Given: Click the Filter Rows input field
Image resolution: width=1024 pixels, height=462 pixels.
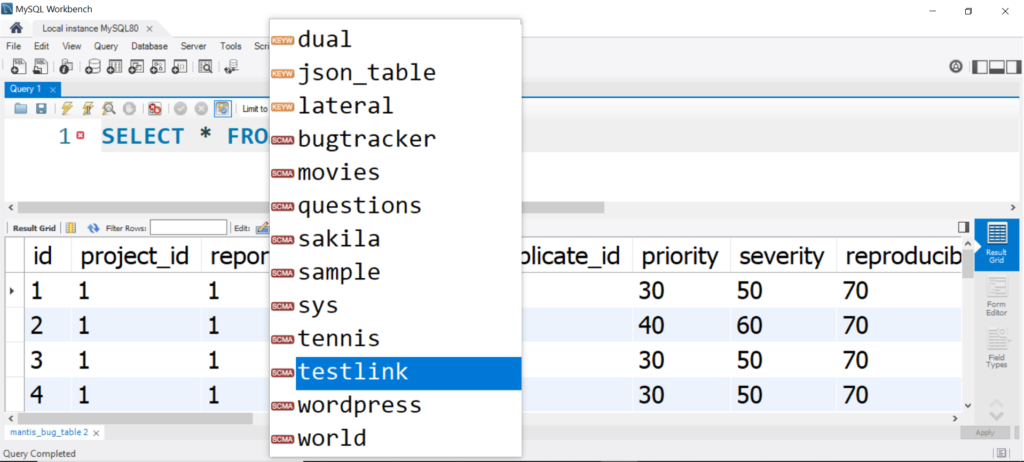Looking at the screenshot, I should 188,228.
